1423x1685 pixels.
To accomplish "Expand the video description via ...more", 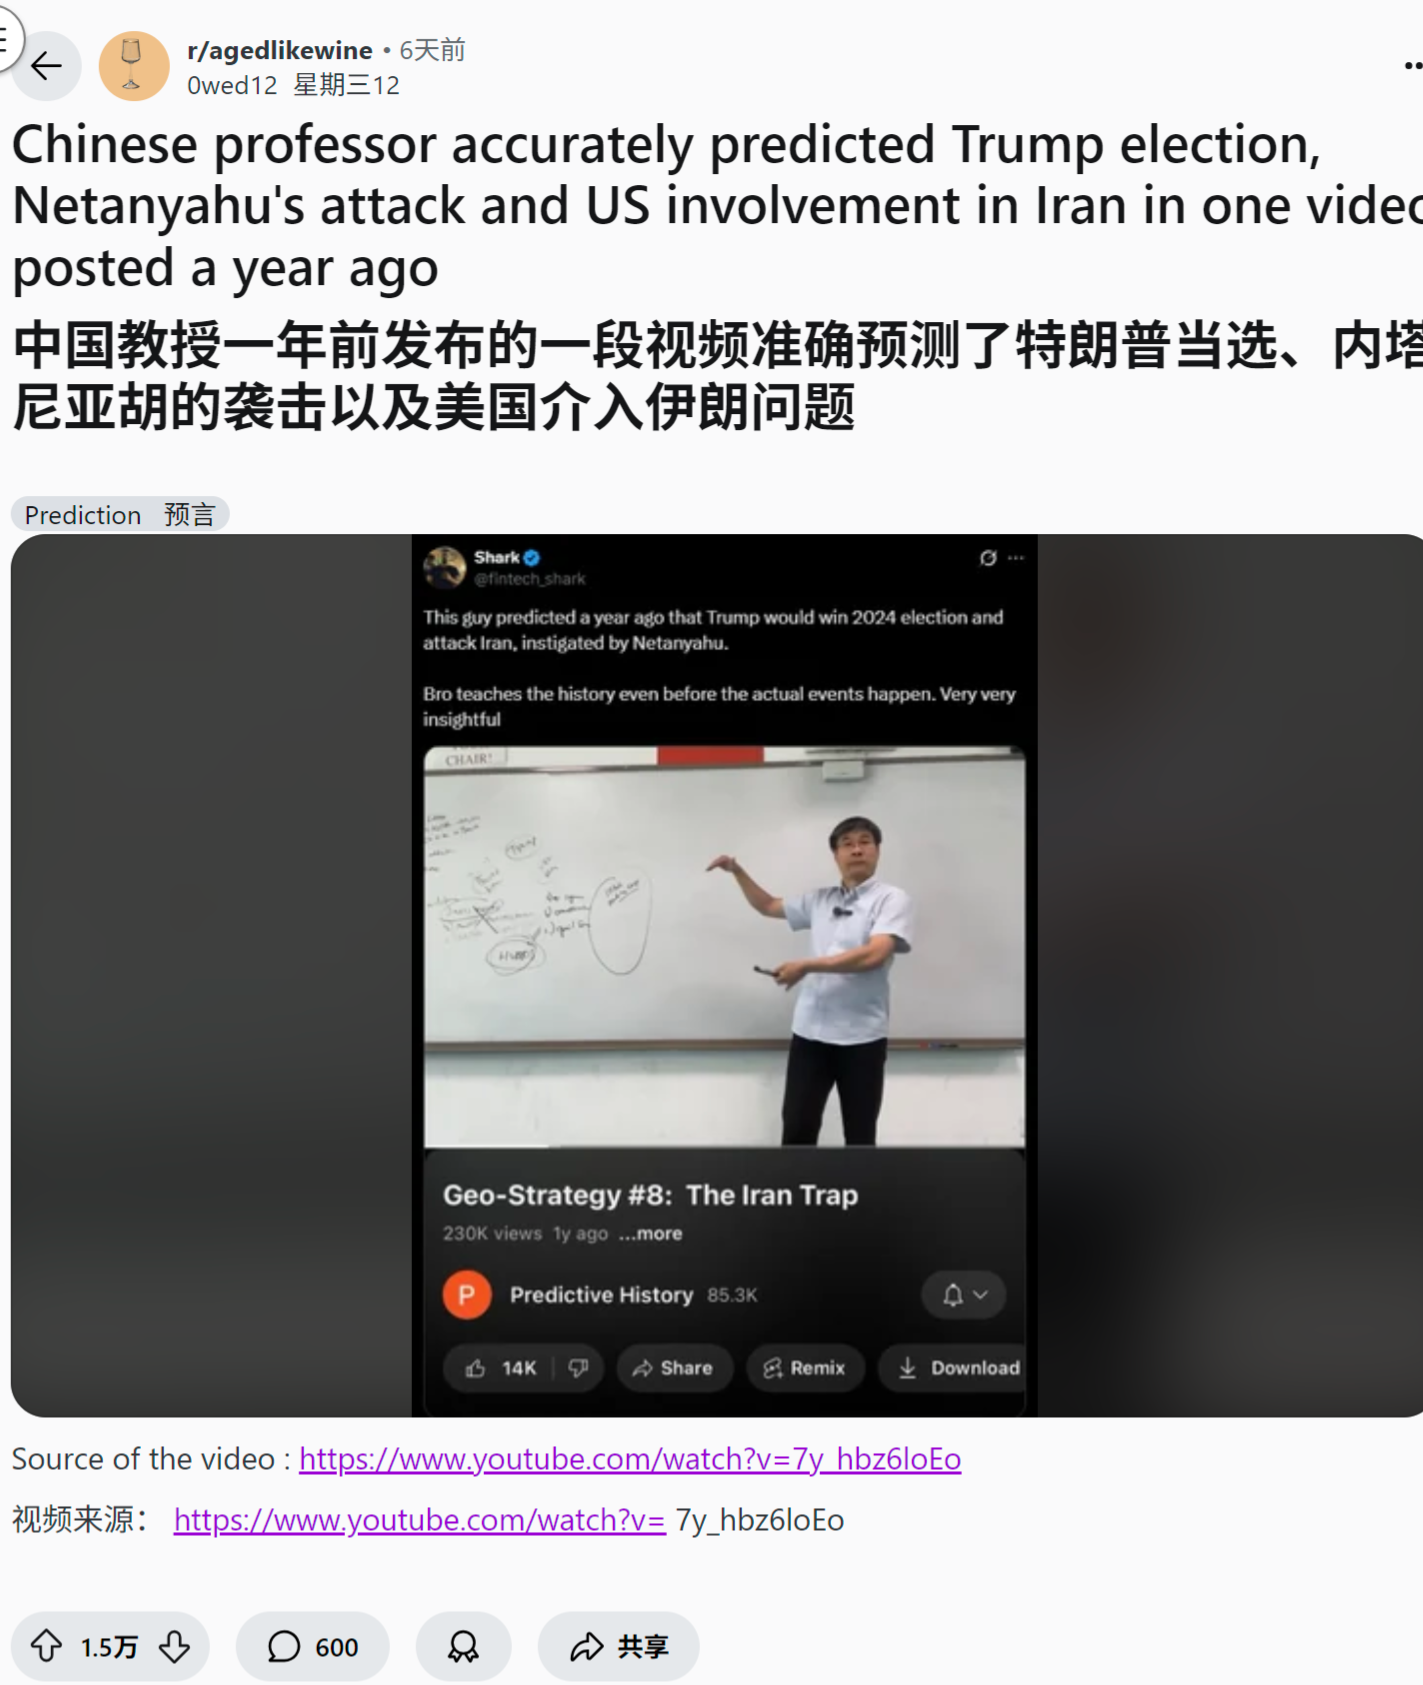I will [x=650, y=1234].
